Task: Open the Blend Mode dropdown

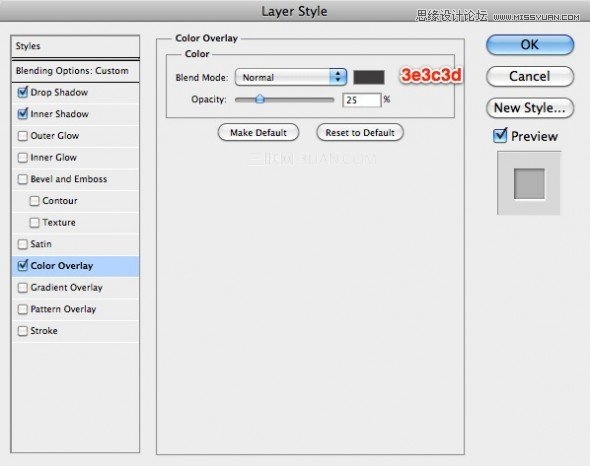Action: point(290,77)
